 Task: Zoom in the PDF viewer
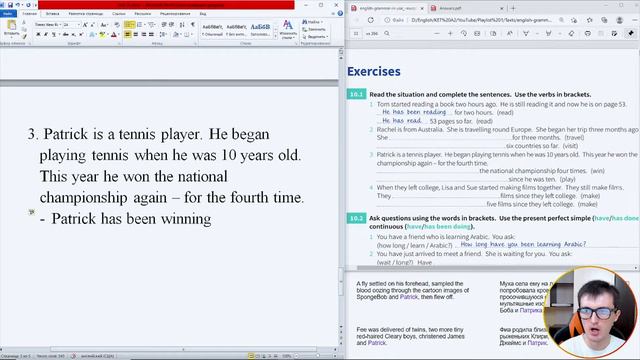(450, 33)
